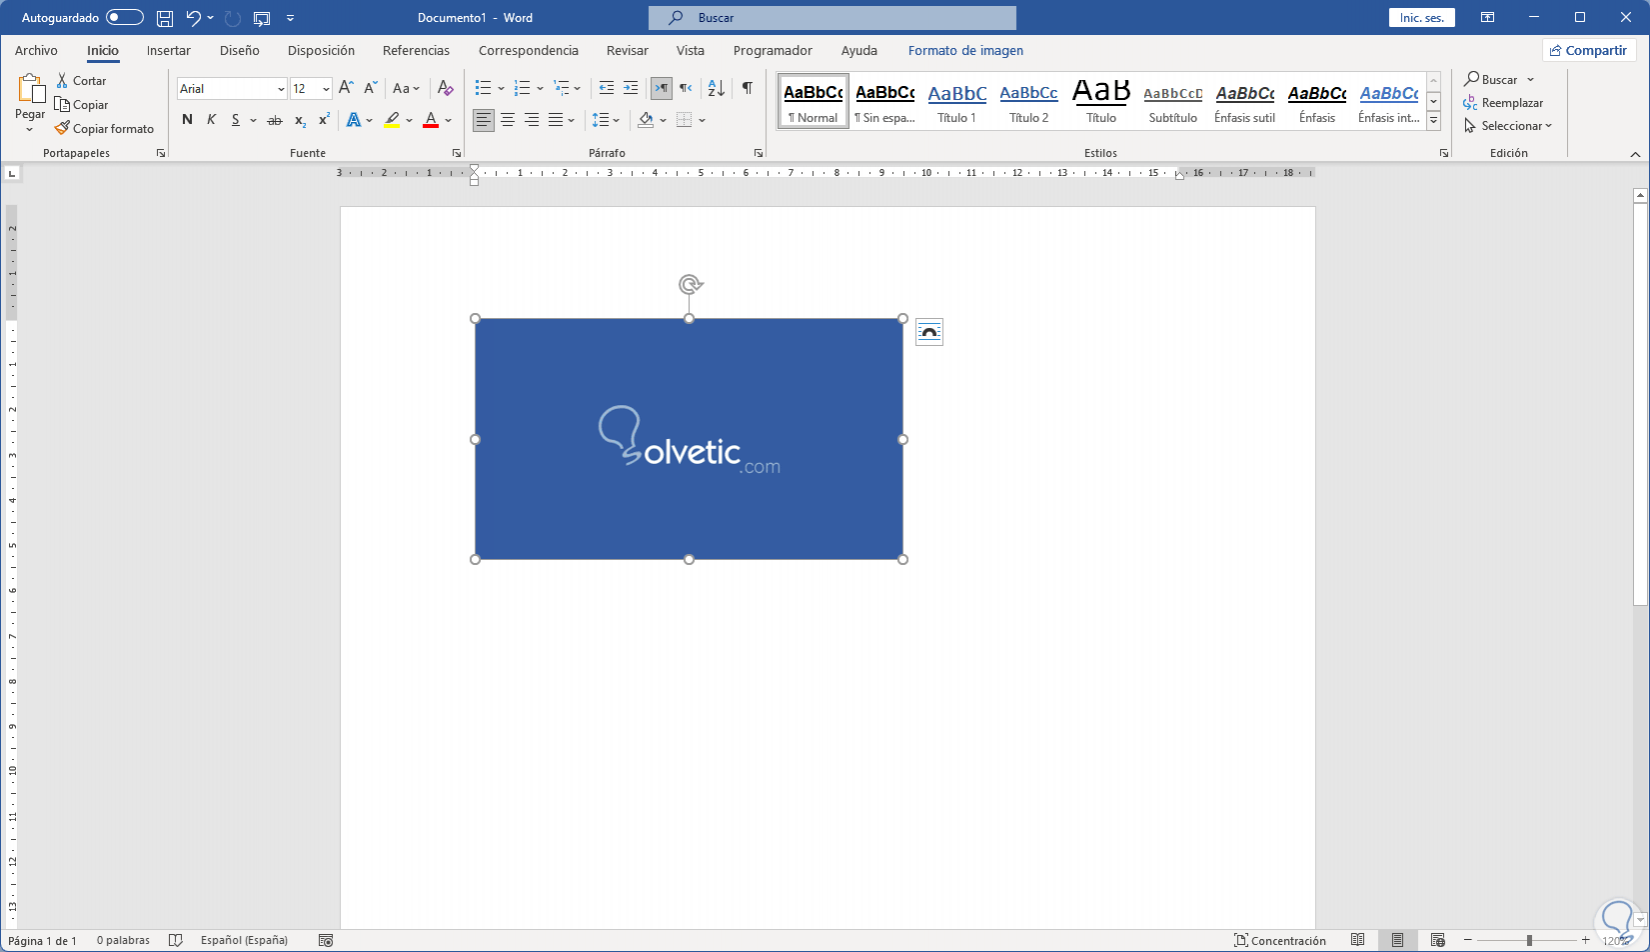Click the sort A-Z icon
This screenshot has height=952, width=1650.
(716, 88)
